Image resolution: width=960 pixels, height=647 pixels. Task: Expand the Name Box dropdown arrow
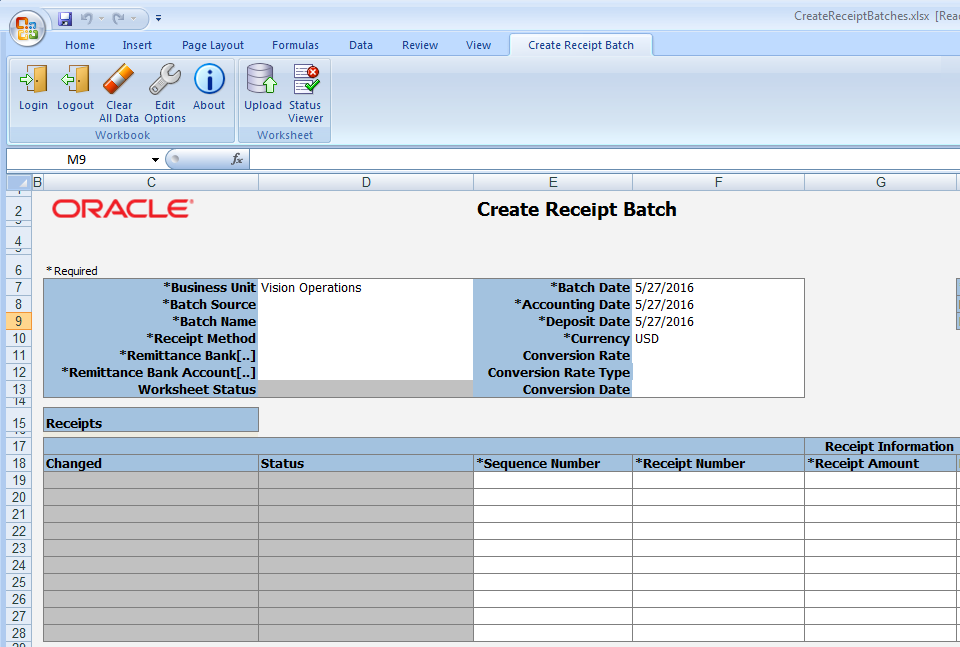[x=155, y=160]
